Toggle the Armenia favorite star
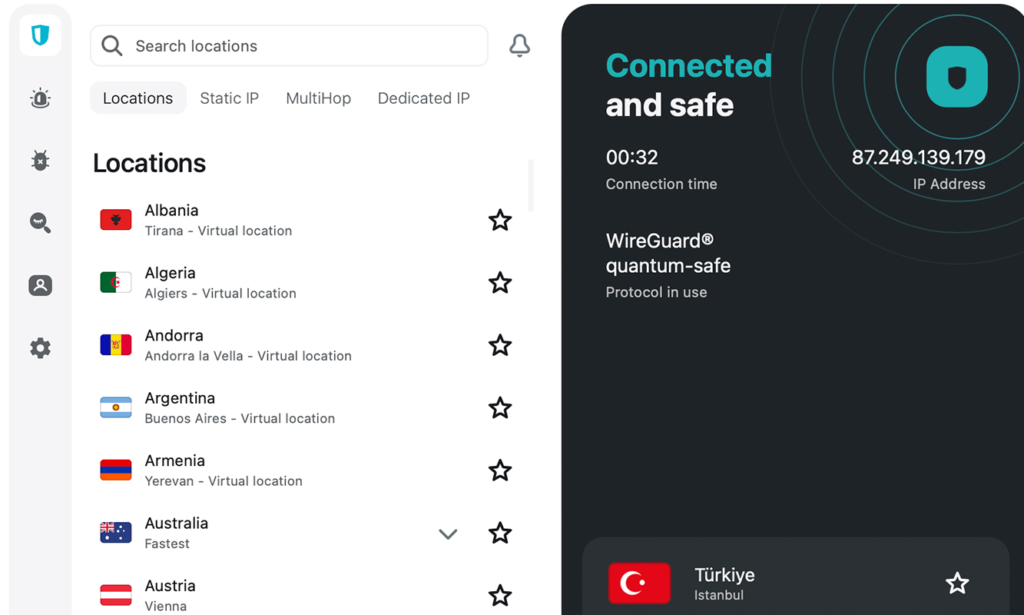 pos(500,470)
